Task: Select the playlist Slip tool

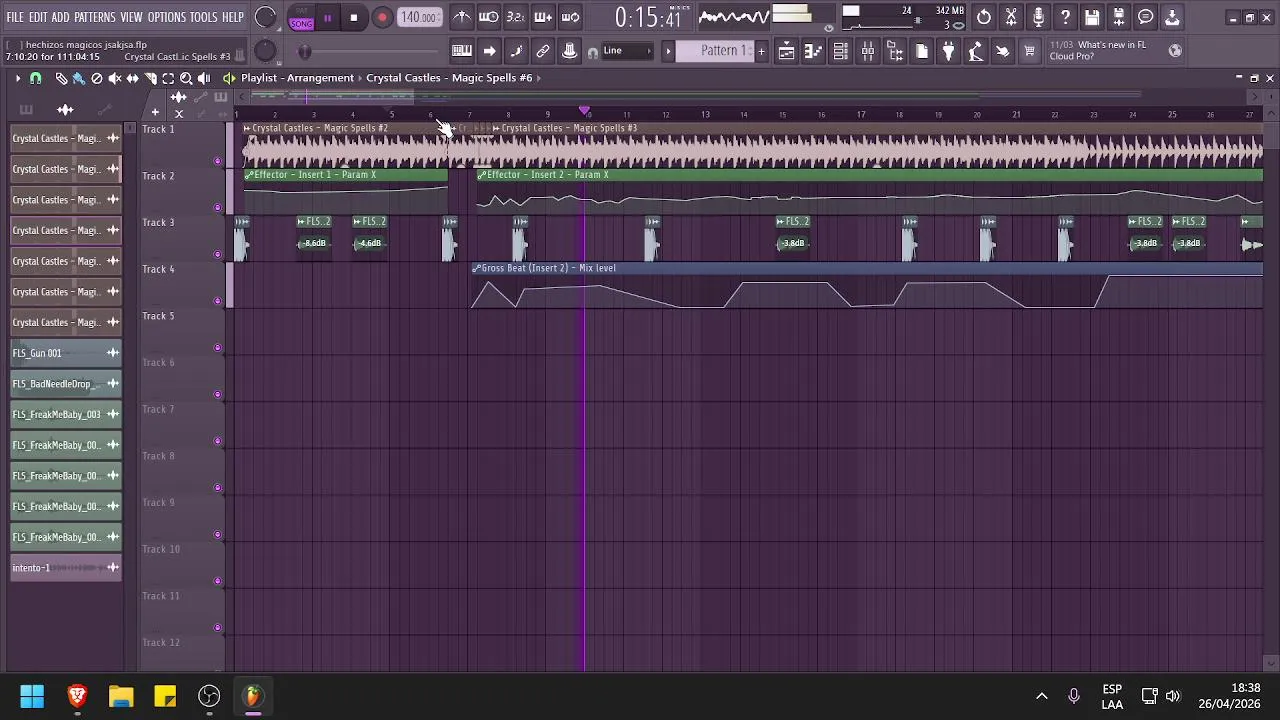Action: pos(133,78)
